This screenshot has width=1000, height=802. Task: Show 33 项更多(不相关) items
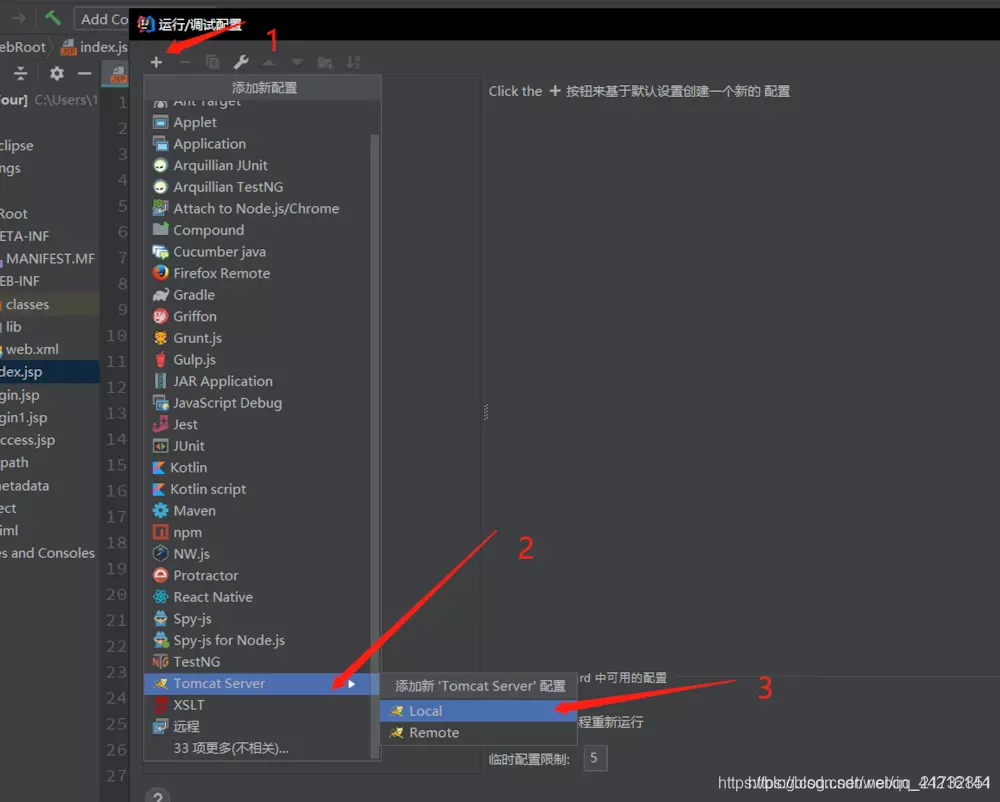coord(257,748)
